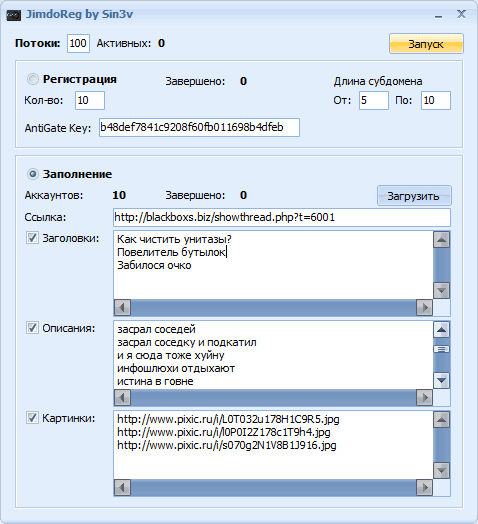Click the Описания vertical scrollbar thumb
The height and width of the screenshot is (524, 478).
click(441, 349)
